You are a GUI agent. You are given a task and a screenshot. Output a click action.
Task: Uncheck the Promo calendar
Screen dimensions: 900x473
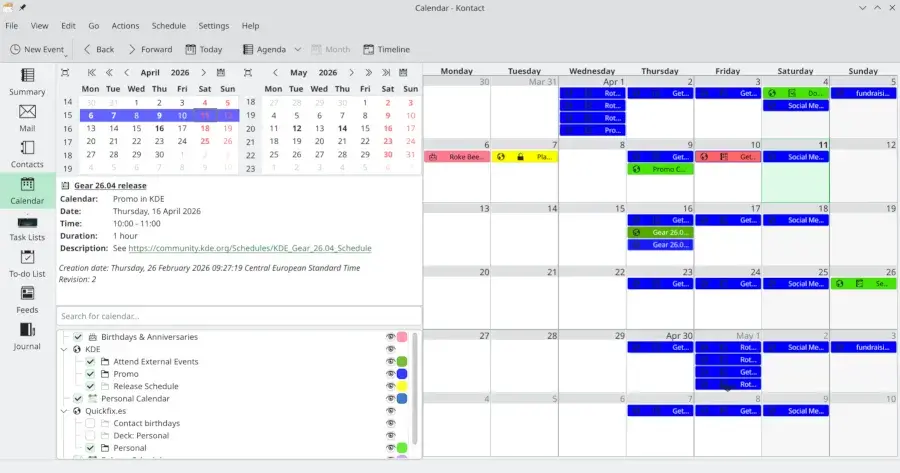(90, 374)
